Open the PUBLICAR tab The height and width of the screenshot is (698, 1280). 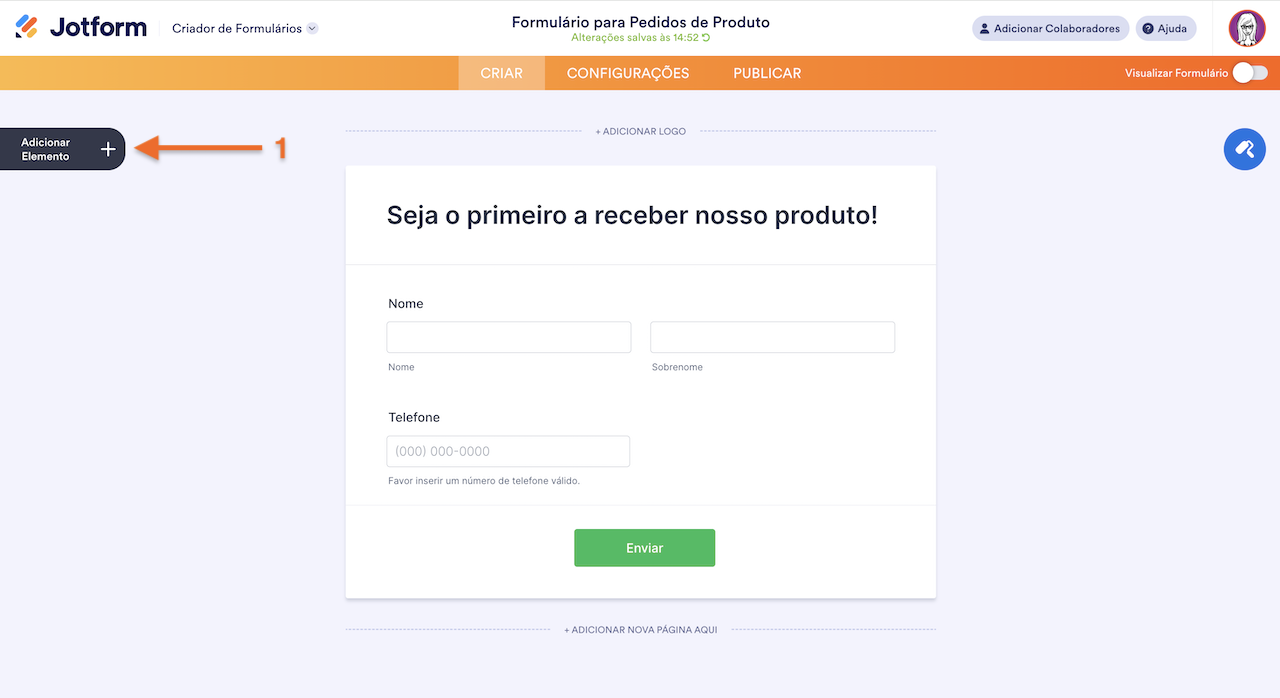point(766,72)
